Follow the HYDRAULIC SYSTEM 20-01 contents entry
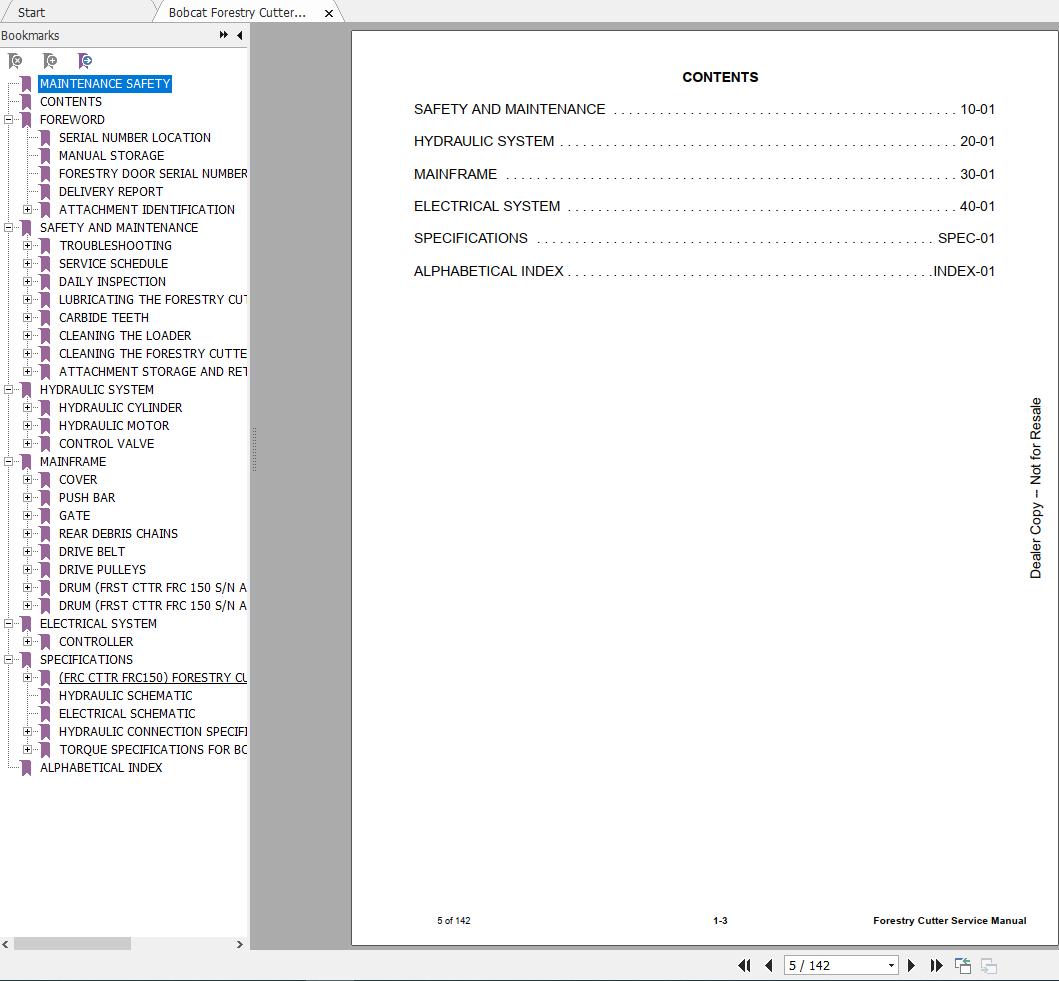The height and width of the screenshot is (981, 1059). (704, 141)
